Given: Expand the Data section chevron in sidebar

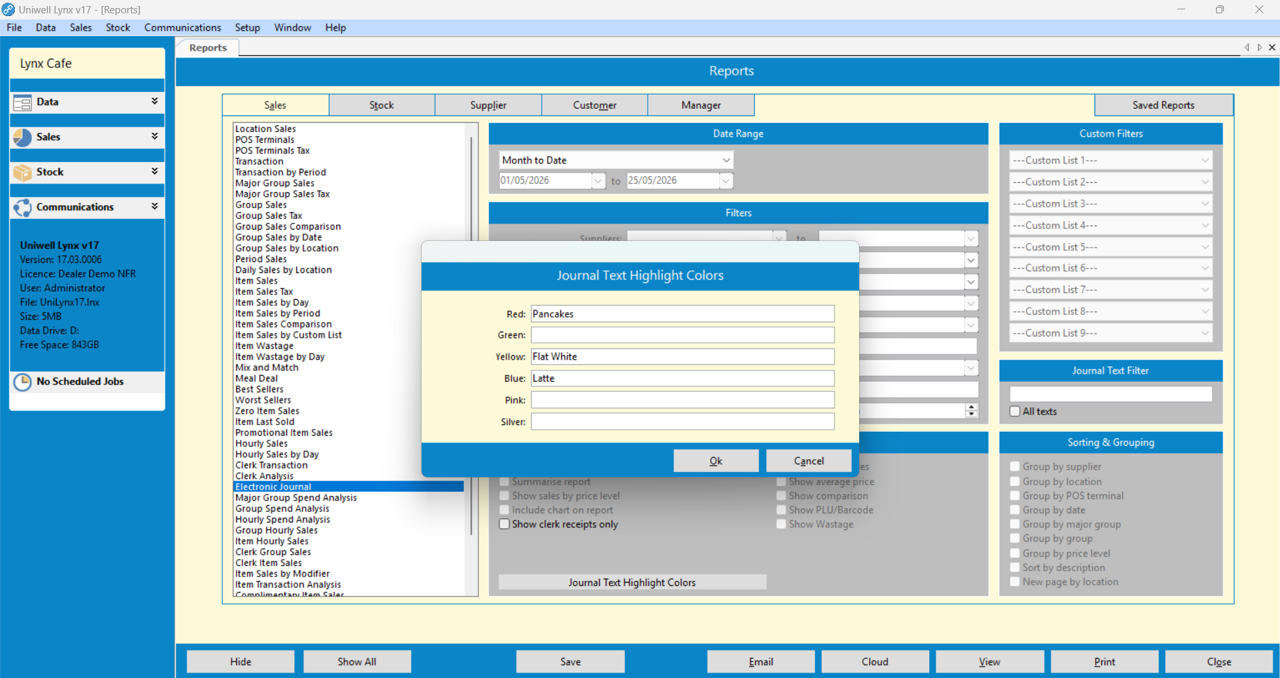Looking at the screenshot, I should [x=154, y=101].
